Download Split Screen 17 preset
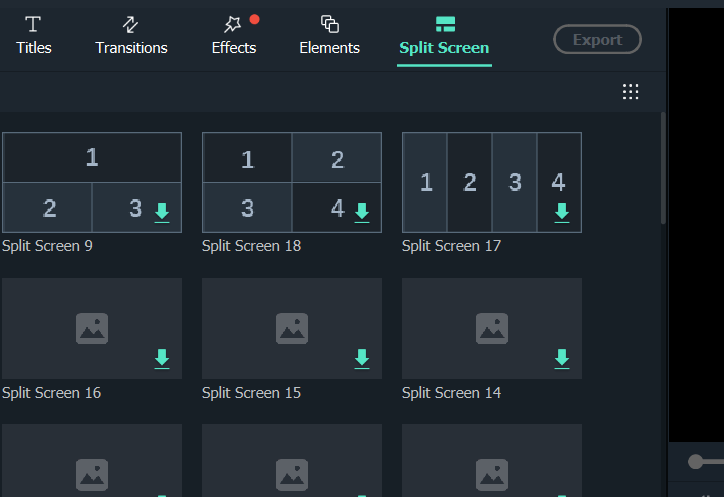The height and width of the screenshot is (497, 724). [561, 212]
